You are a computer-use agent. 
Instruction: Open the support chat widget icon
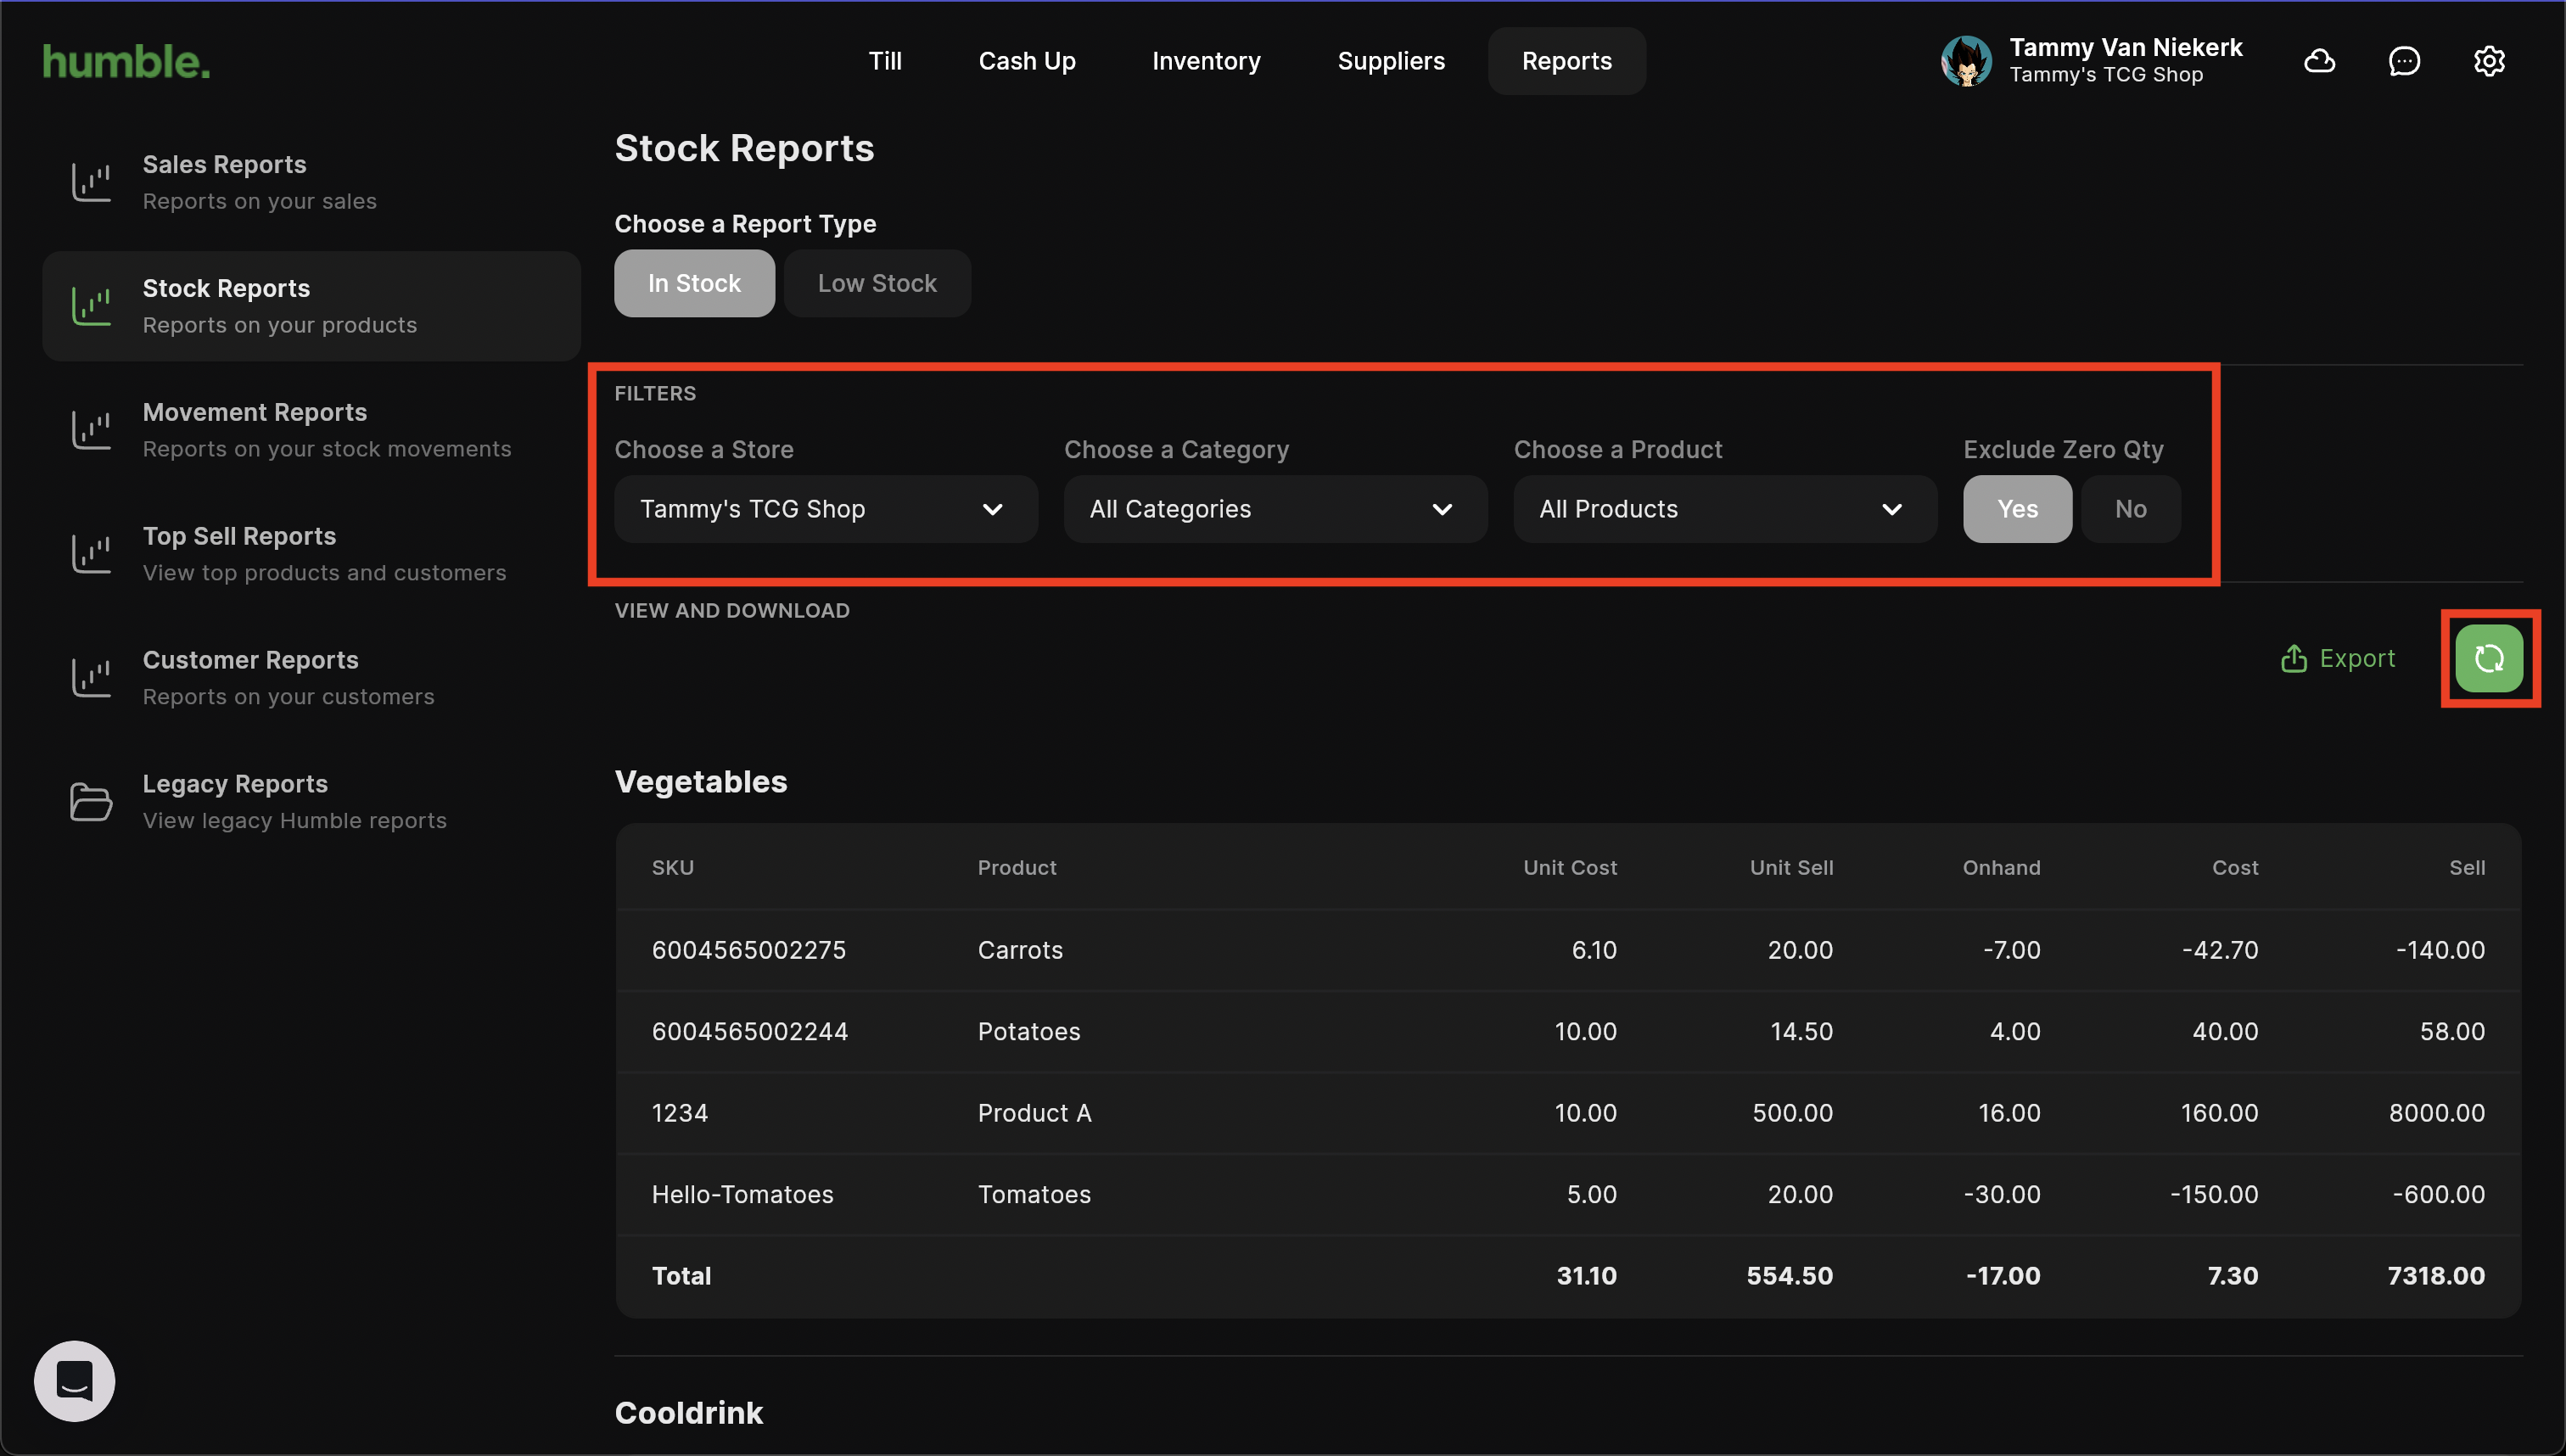coord(75,1380)
